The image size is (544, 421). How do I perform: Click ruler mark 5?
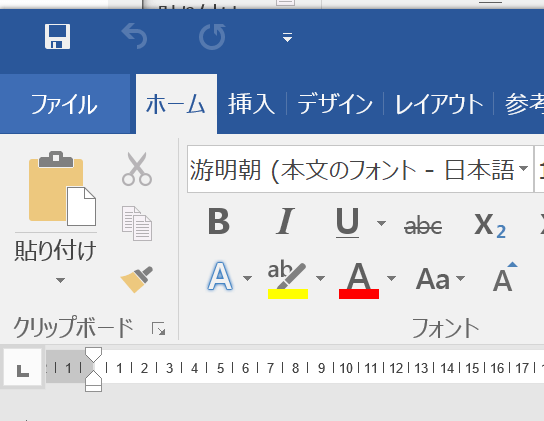[220, 368]
